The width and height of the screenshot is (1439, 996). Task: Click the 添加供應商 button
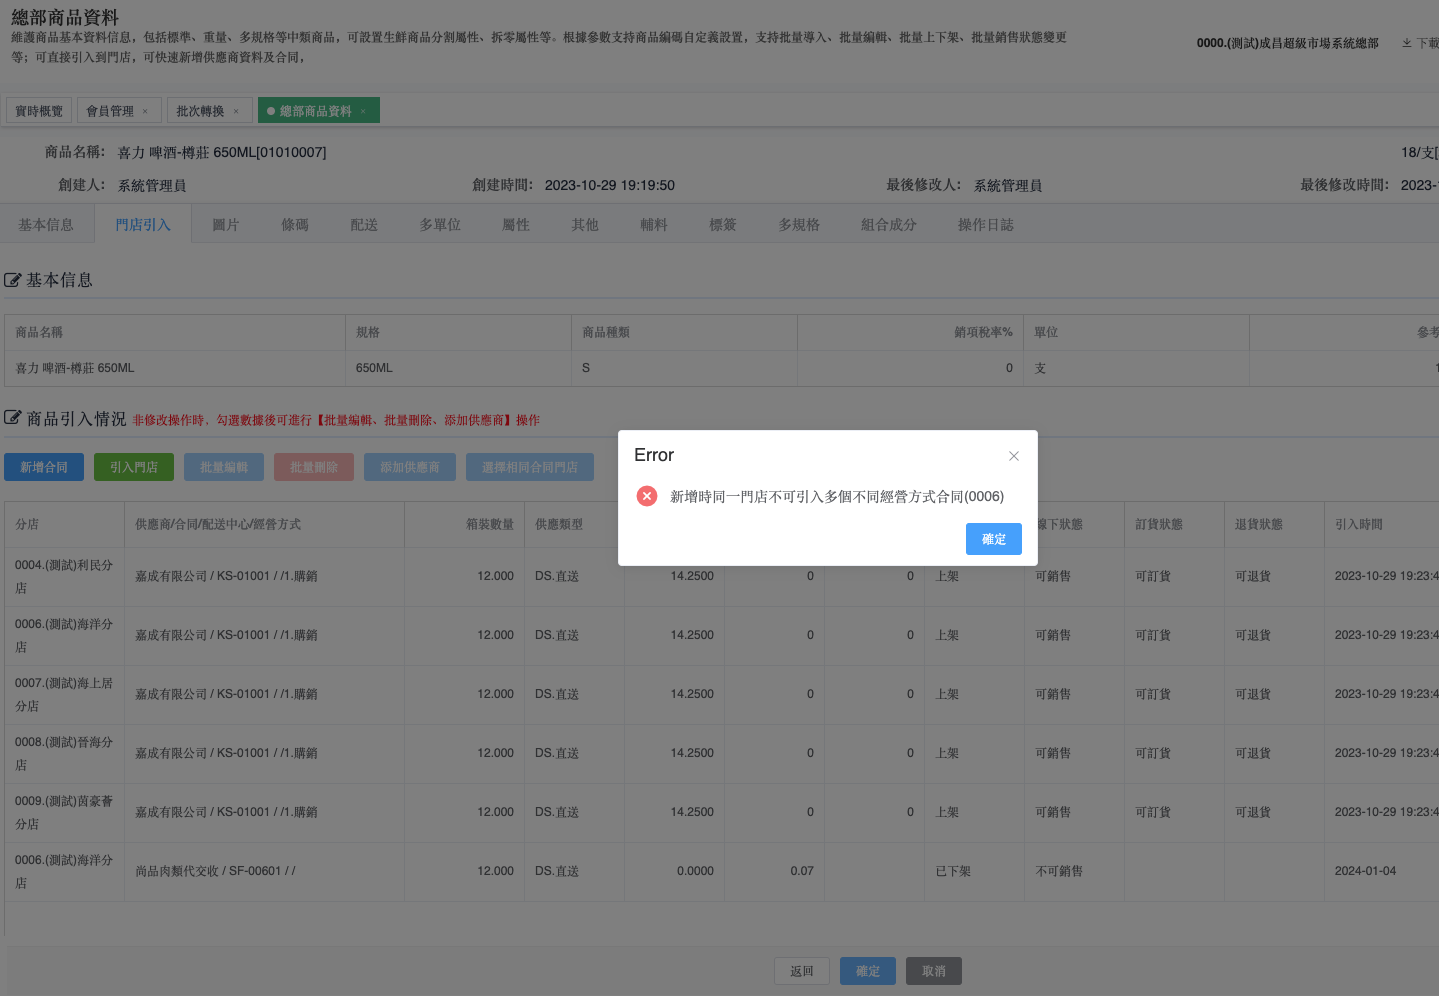pos(410,467)
